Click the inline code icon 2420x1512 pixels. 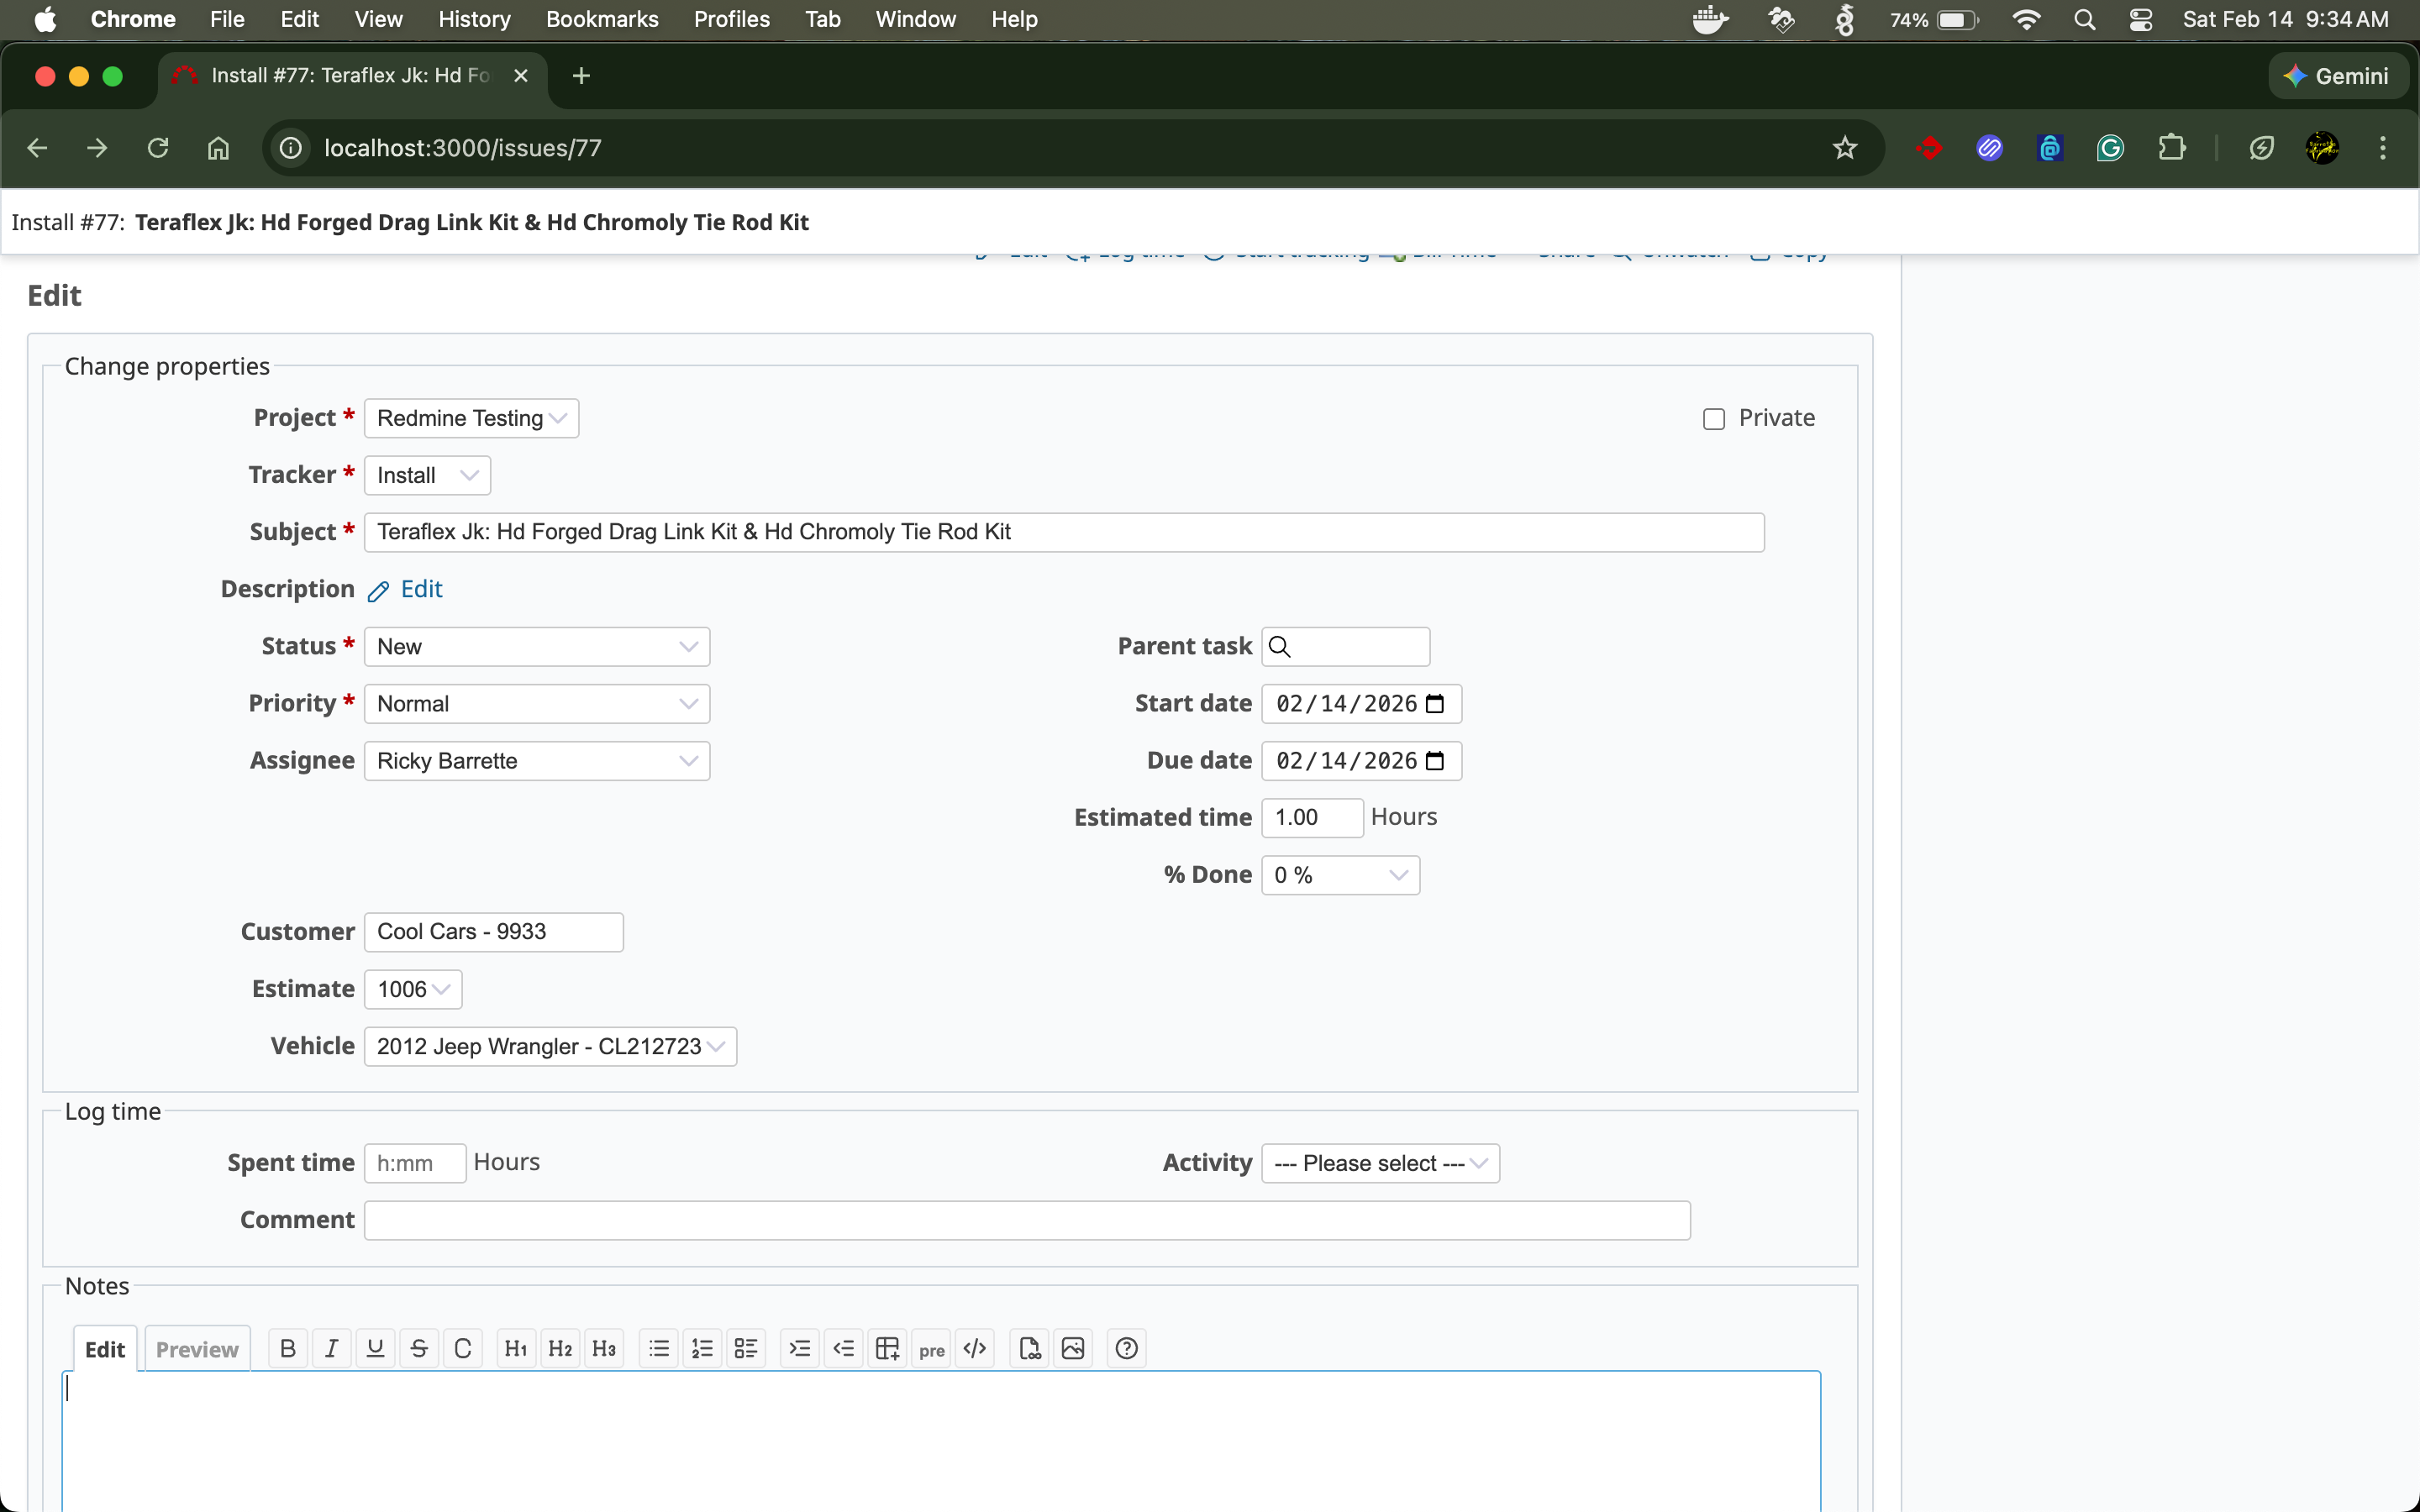(x=463, y=1348)
